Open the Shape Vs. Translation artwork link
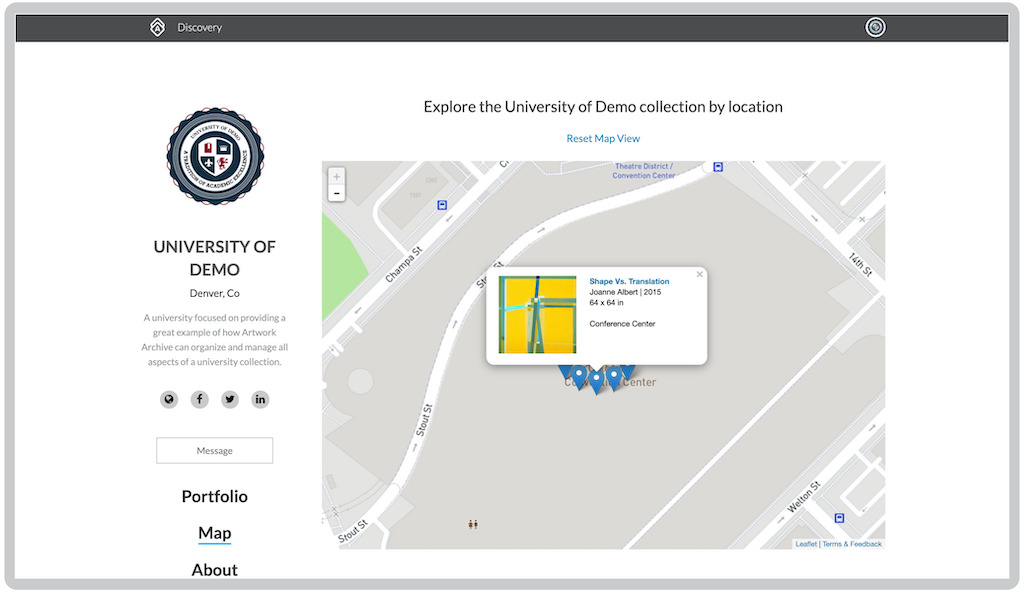 pyautogui.click(x=631, y=281)
